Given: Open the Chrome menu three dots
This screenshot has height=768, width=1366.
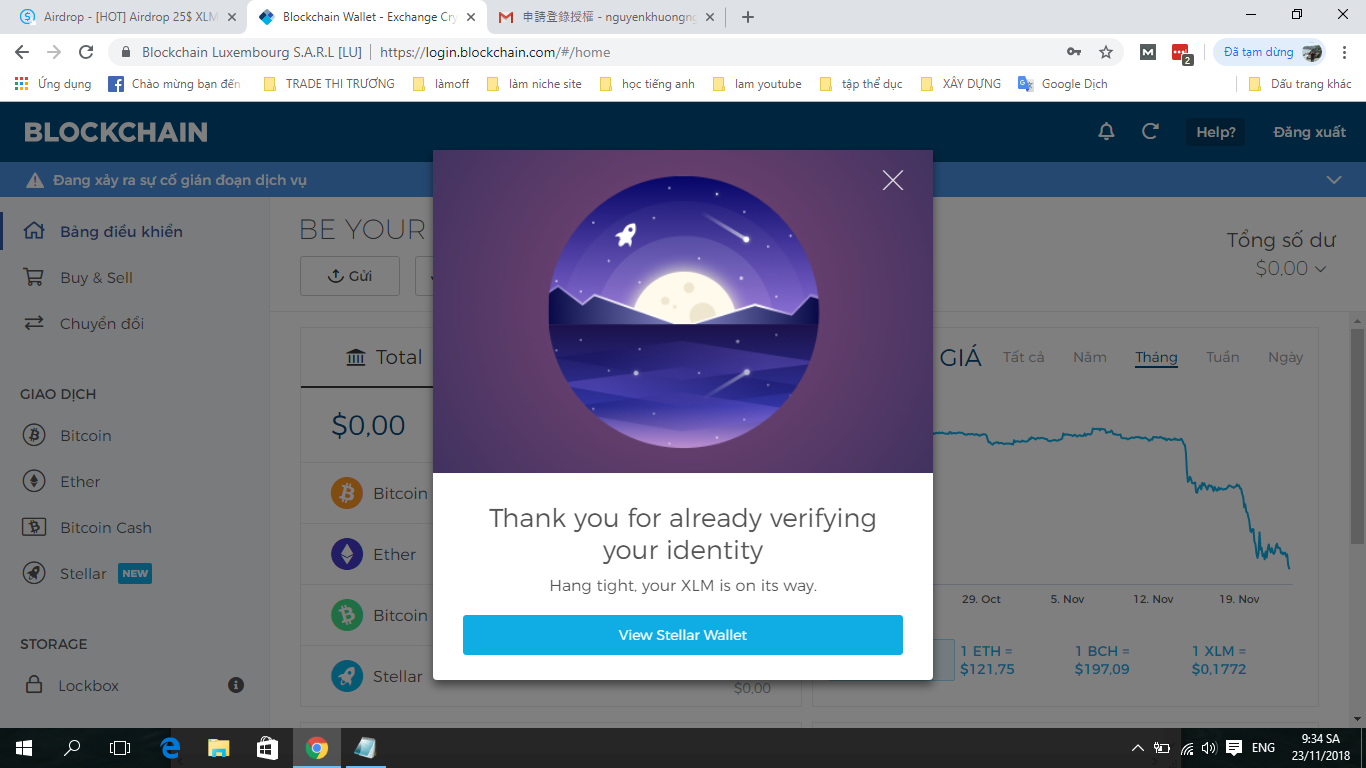Looking at the screenshot, I should (x=1344, y=52).
